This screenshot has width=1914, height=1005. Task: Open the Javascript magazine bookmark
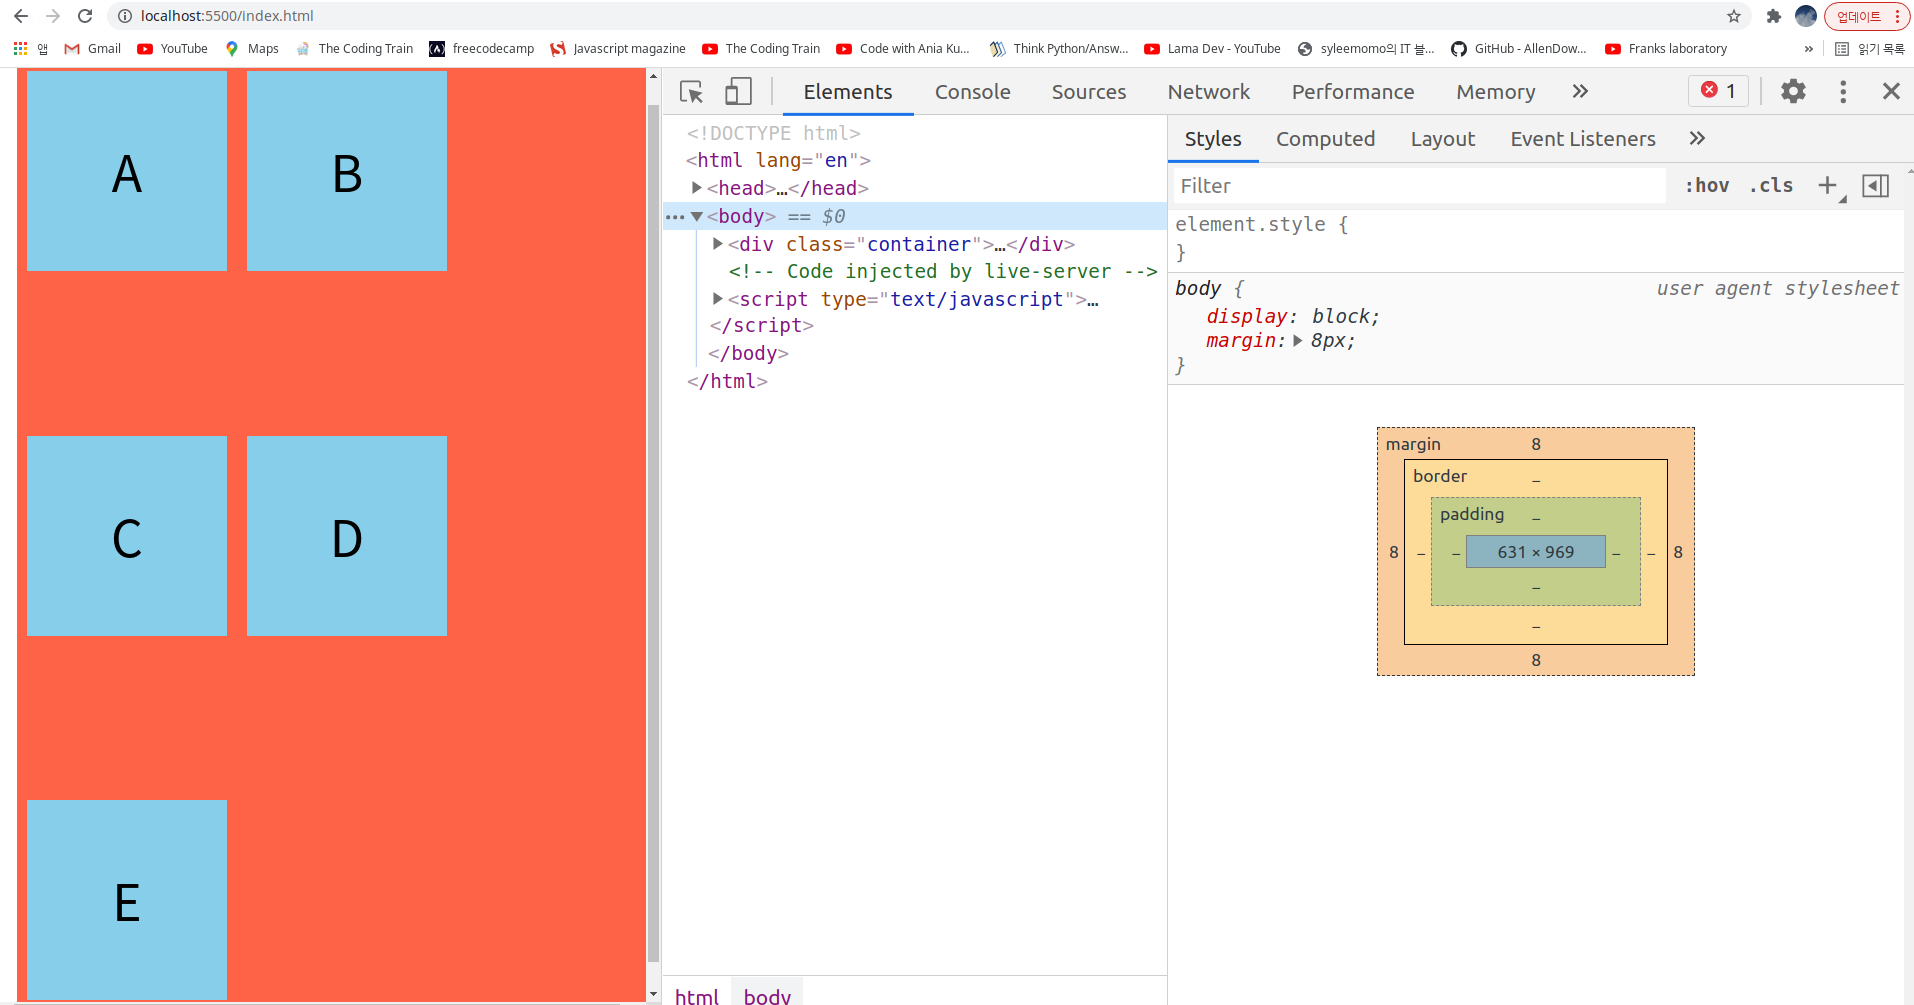pyautogui.click(x=618, y=48)
